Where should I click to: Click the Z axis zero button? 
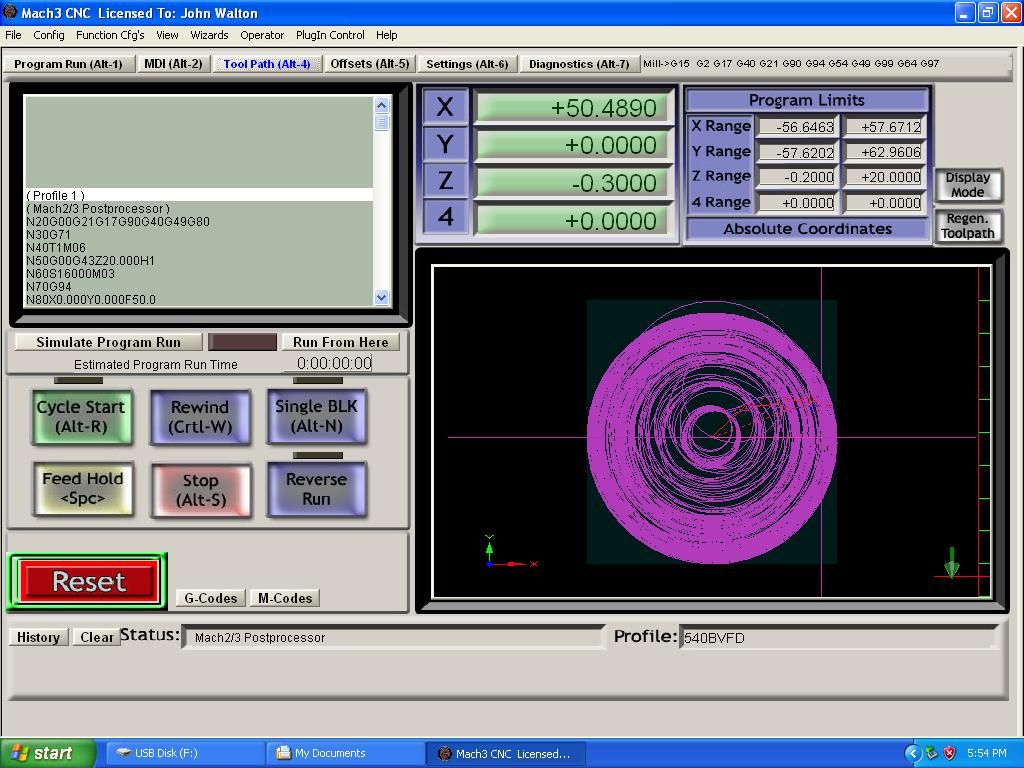click(445, 181)
